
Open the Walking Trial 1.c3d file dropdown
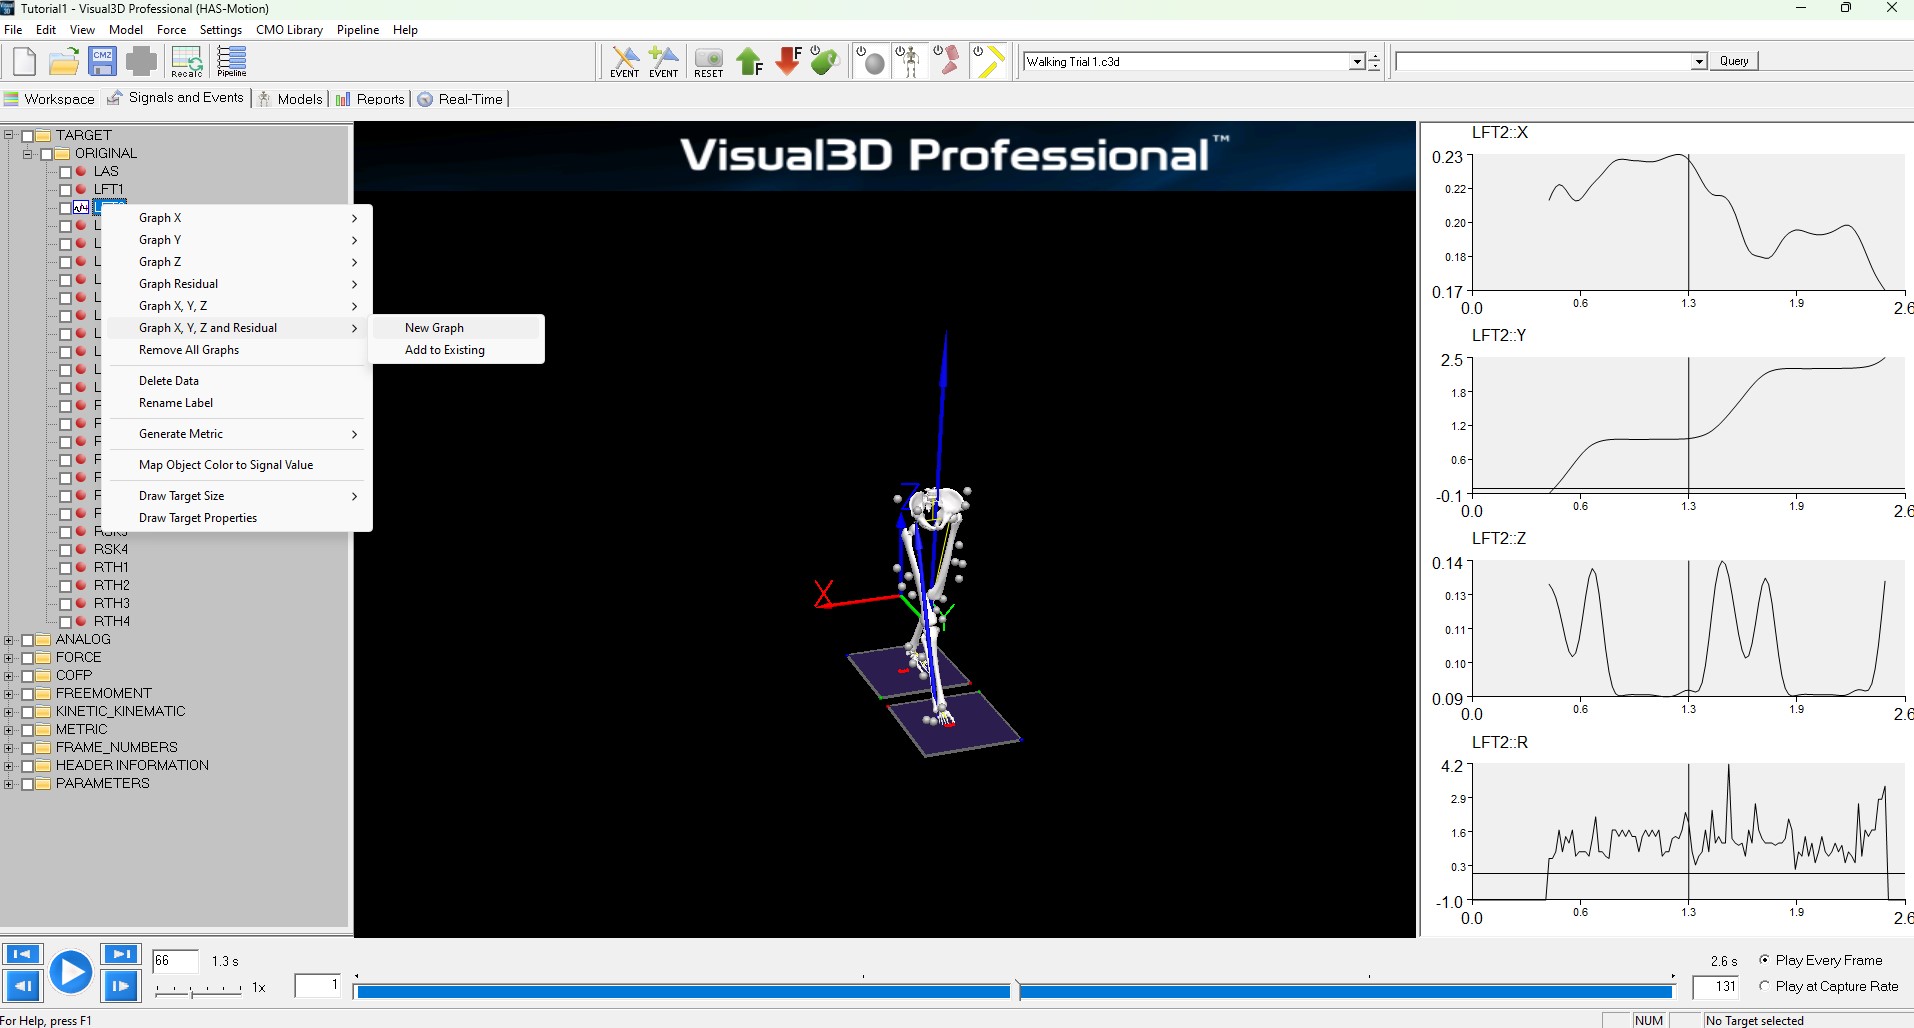pyautogui.click(x=1356, y=62)
